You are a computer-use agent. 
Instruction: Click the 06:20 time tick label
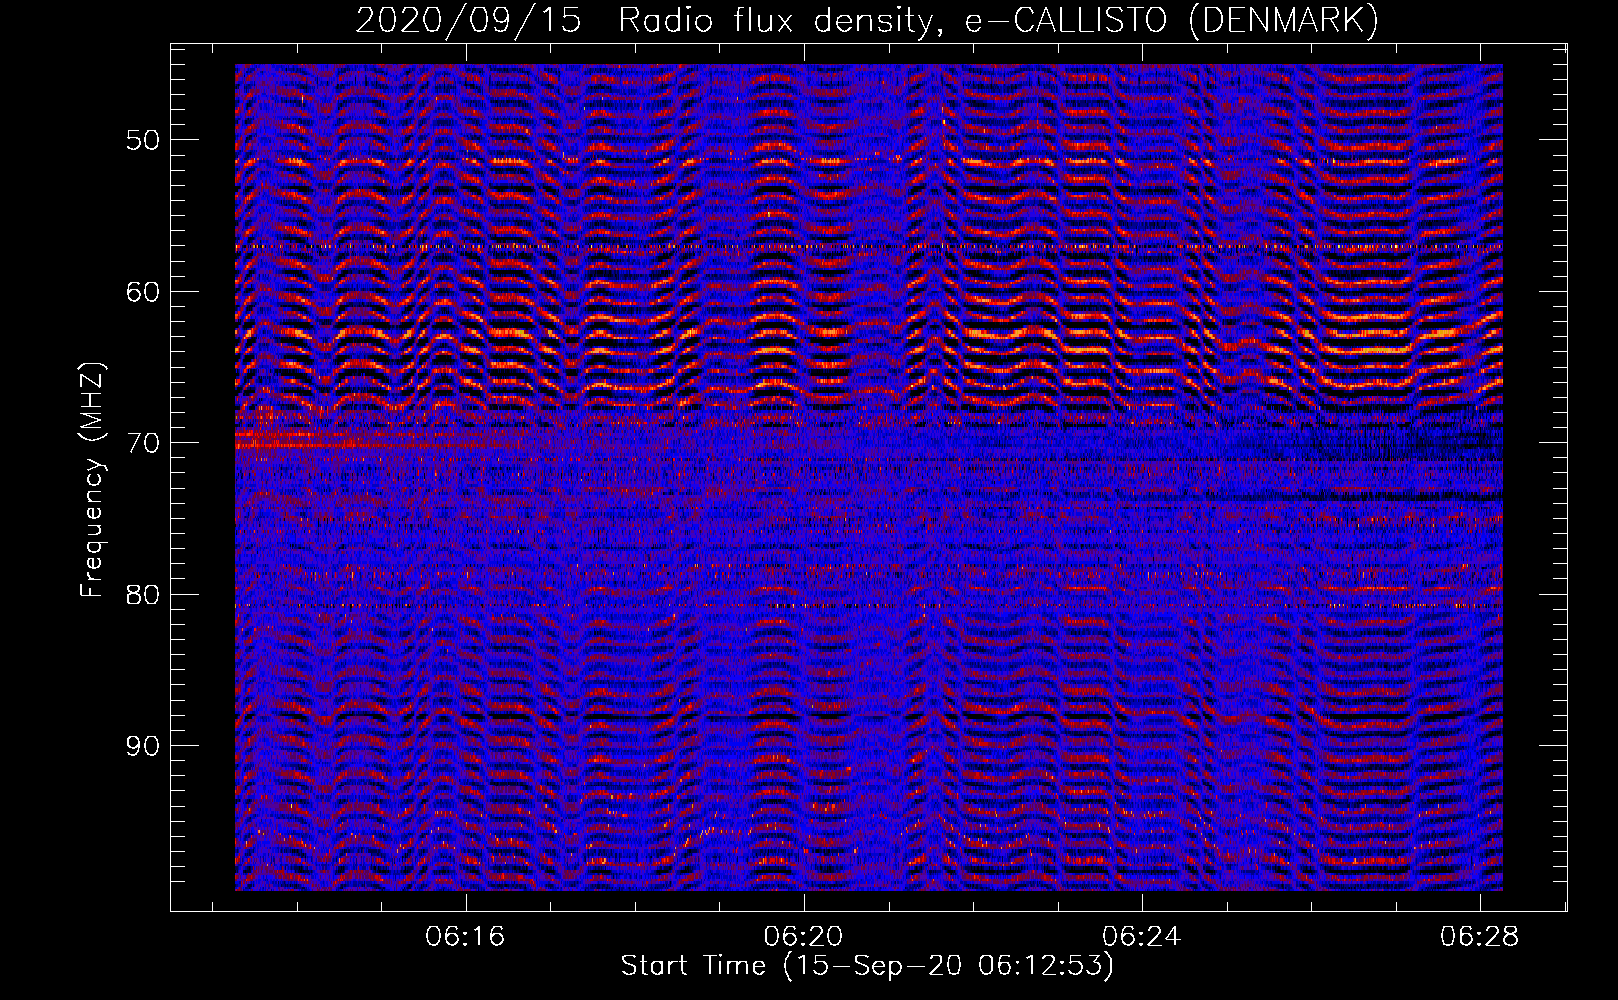(803, 937)
